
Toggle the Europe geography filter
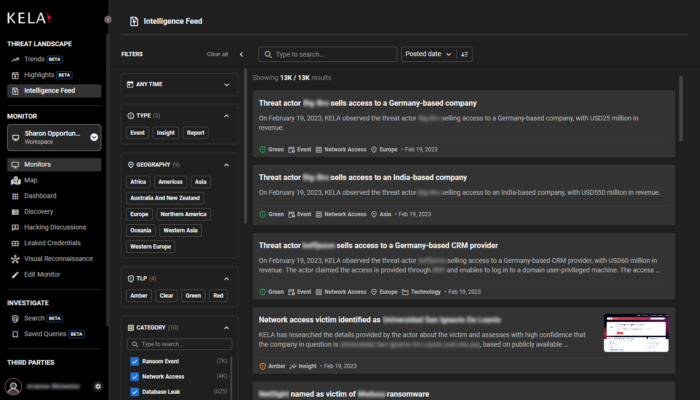139,214
